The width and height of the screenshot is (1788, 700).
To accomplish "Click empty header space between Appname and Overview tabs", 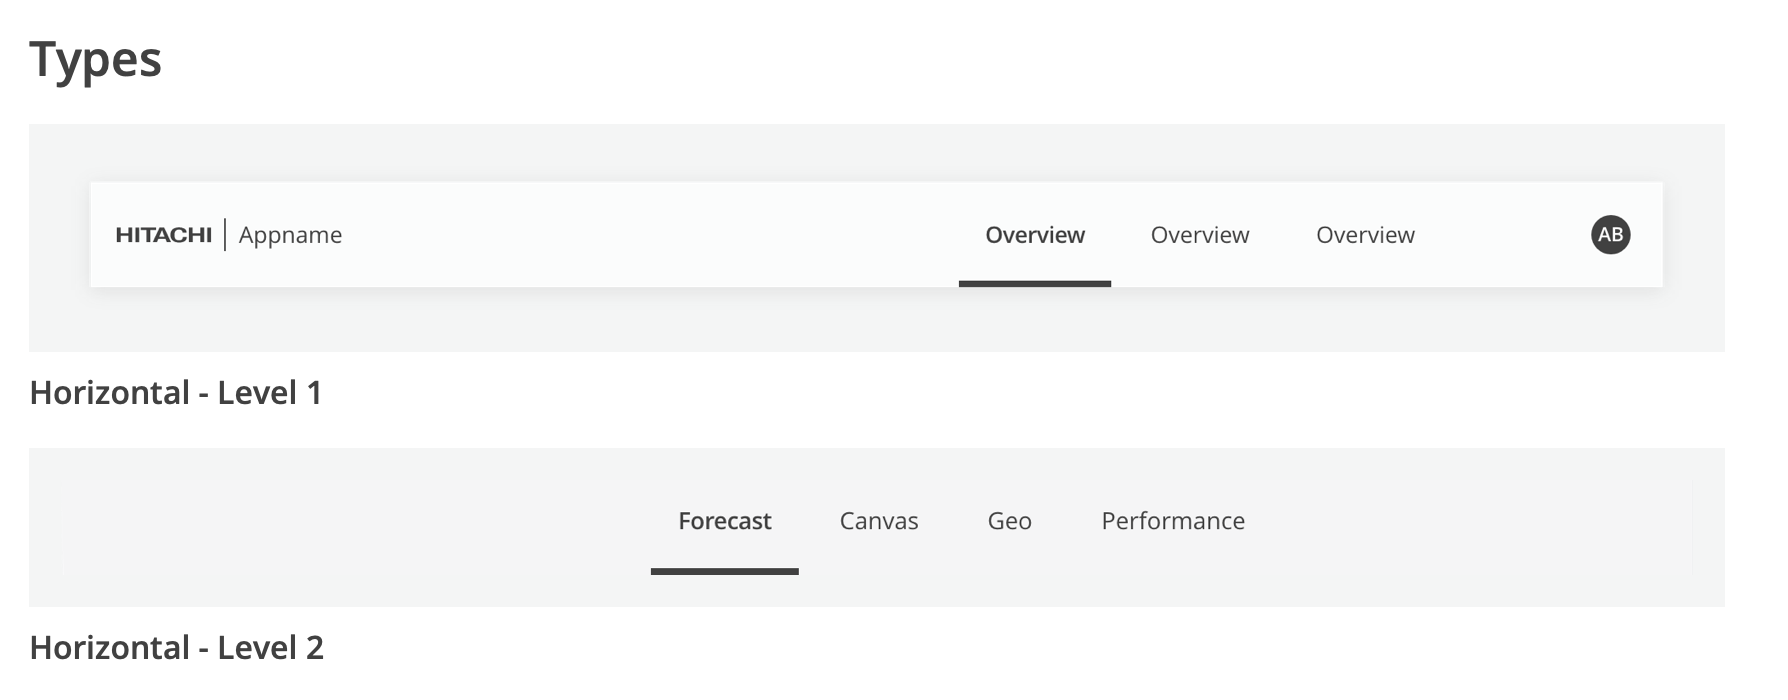I will (650, 235).
